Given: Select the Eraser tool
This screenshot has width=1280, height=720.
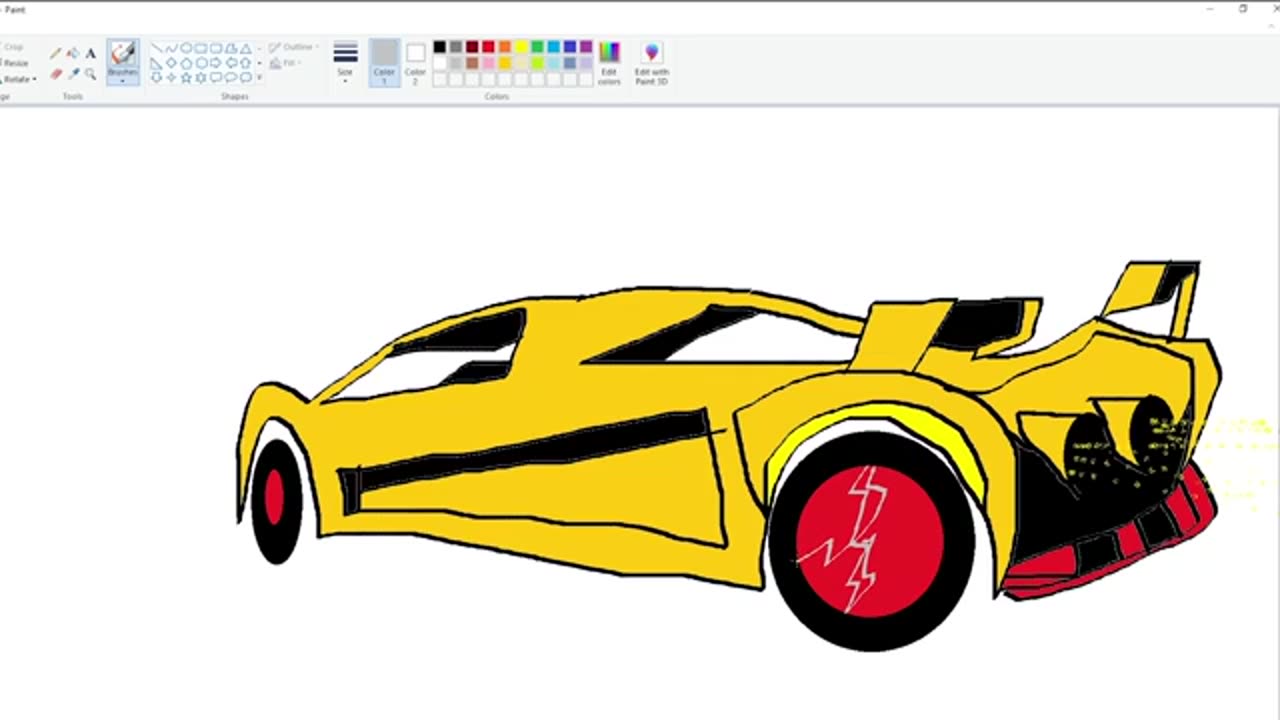Looking at the screenshot, I should tap(56, 74).
